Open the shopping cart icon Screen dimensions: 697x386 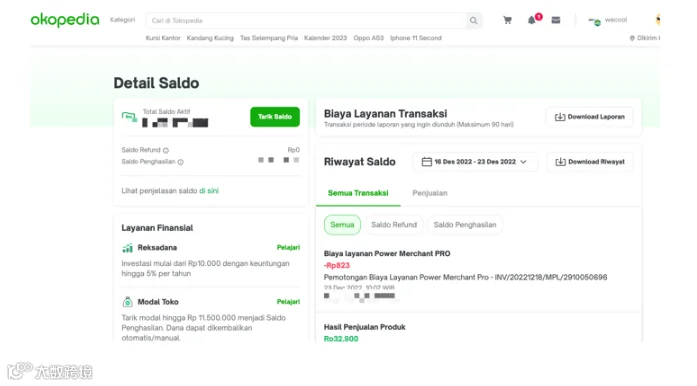tap(507, 20)
